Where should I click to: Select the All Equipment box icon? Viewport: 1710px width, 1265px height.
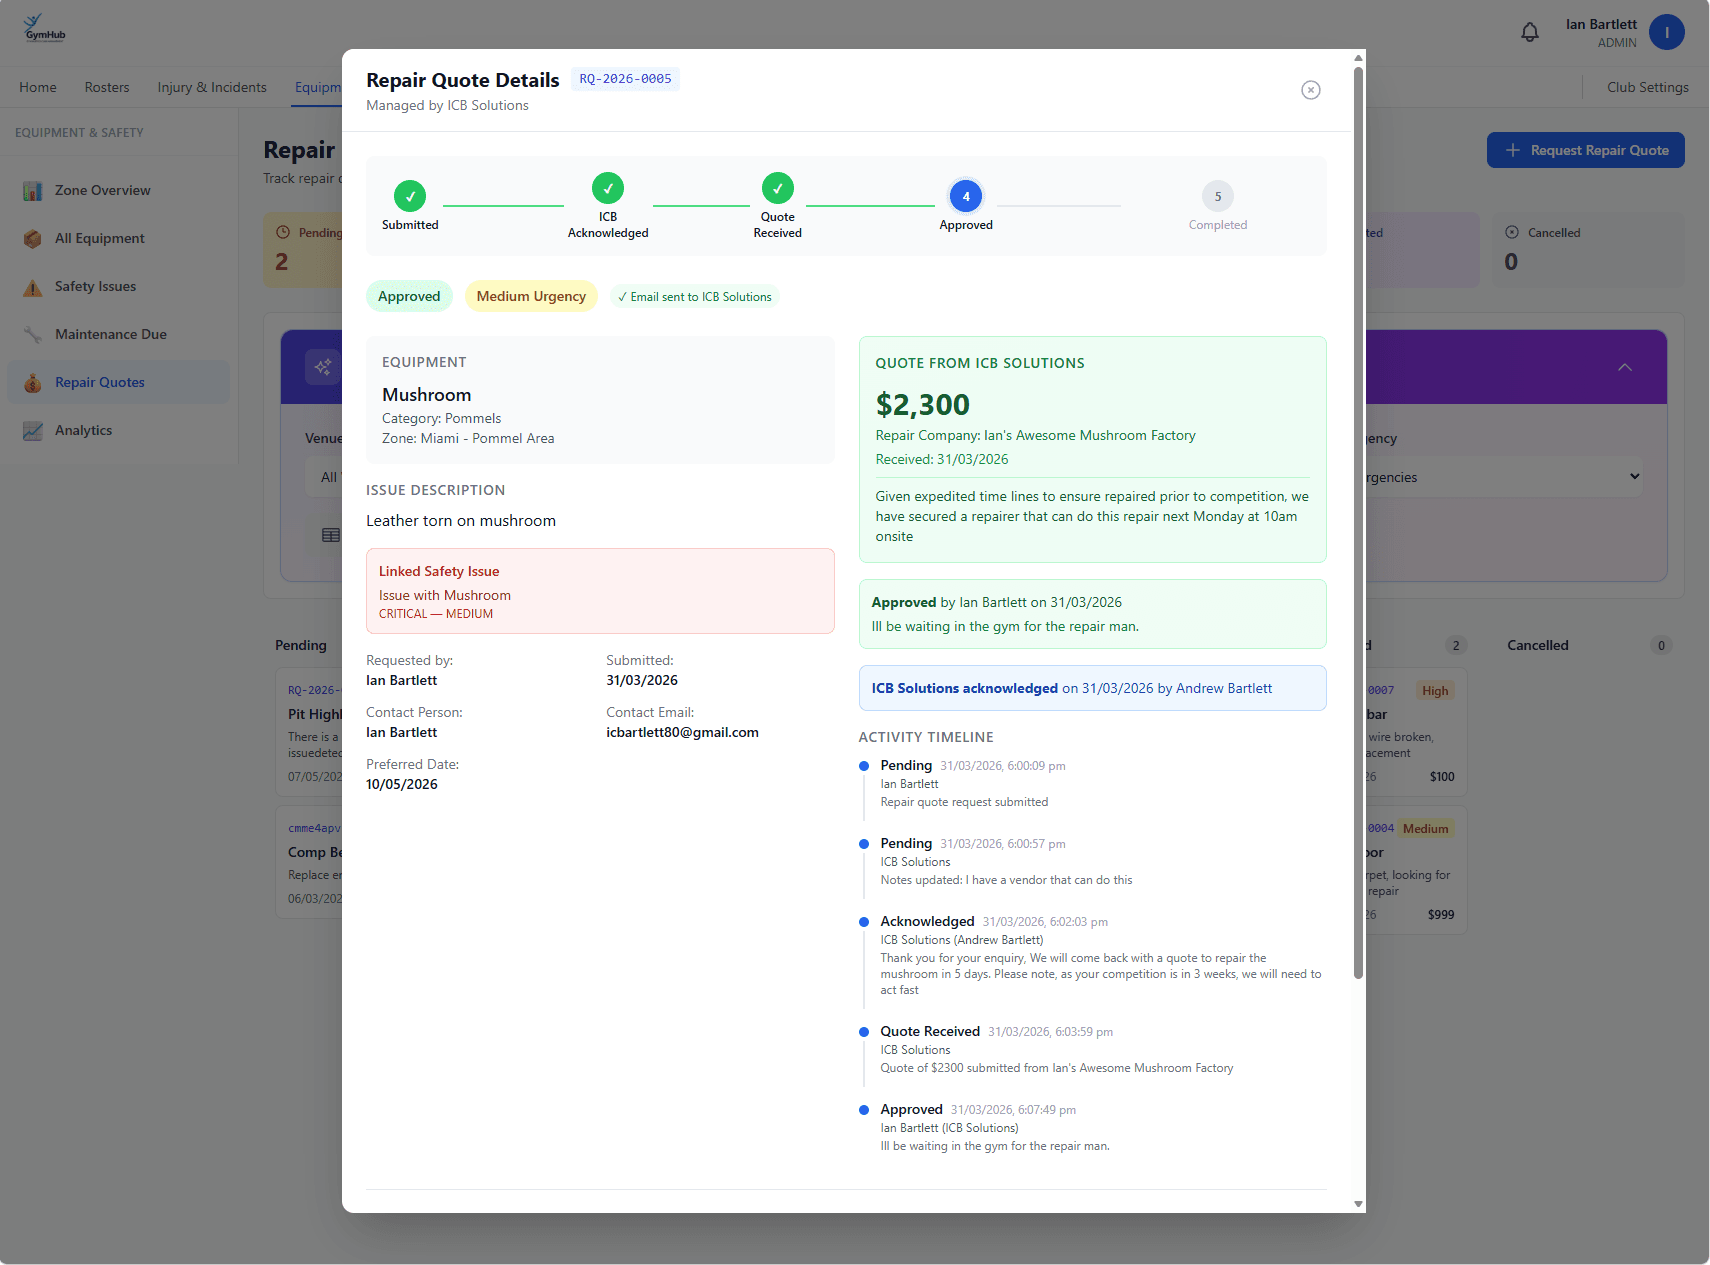[33, 239]
